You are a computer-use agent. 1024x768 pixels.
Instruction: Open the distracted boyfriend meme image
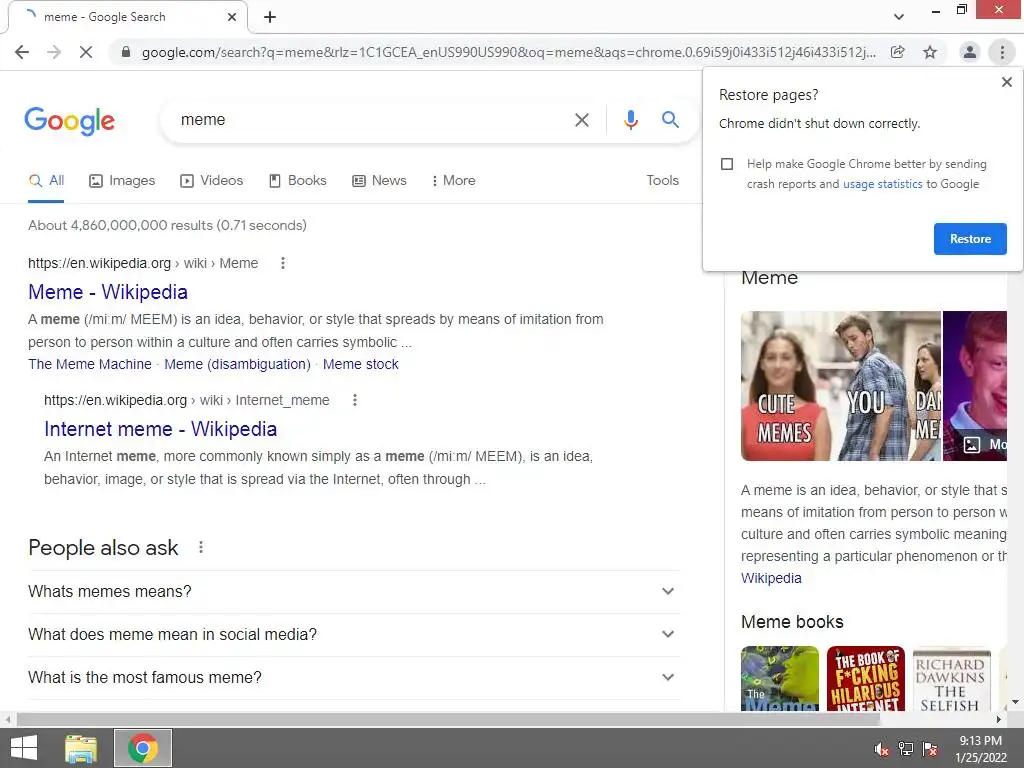pos(841,386)
